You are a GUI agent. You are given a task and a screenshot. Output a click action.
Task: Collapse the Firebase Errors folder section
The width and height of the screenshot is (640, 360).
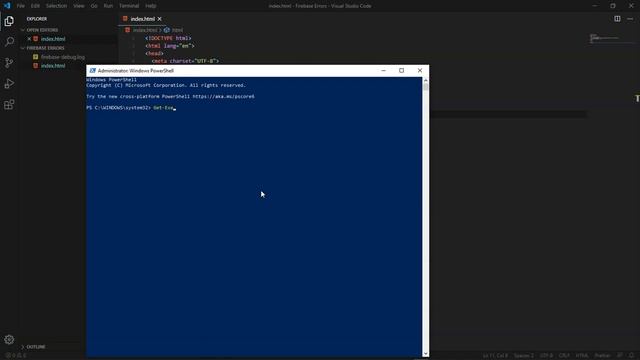point(45,48)
